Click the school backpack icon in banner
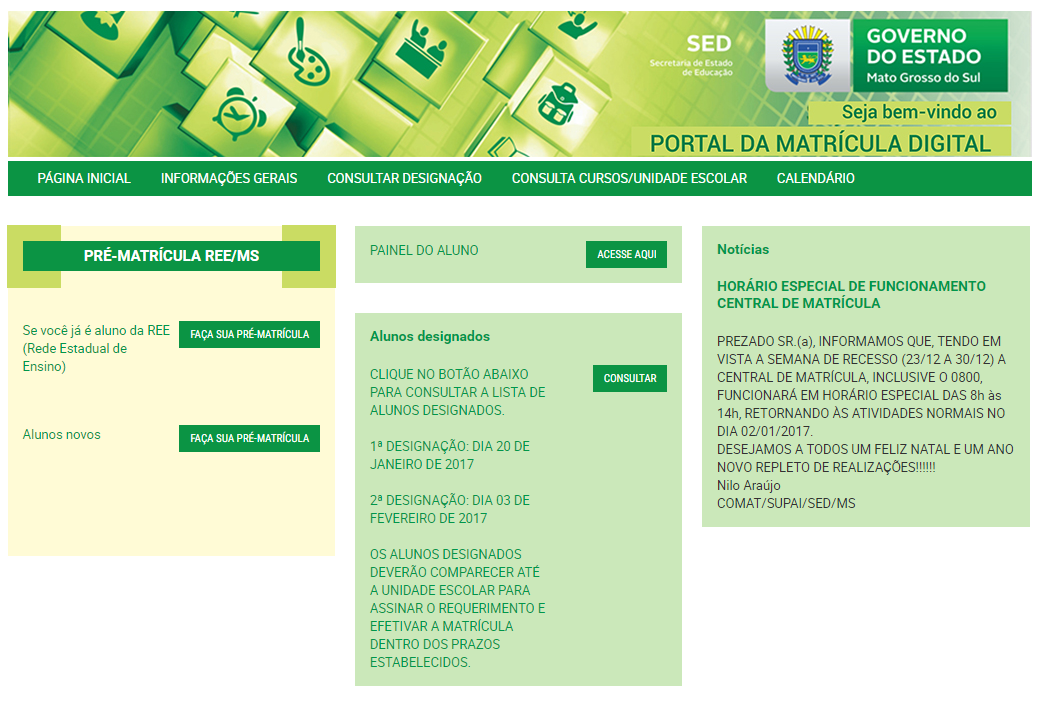Image resolution: width=1047 pixels, height=703 pixels. [x=558, y=104]
